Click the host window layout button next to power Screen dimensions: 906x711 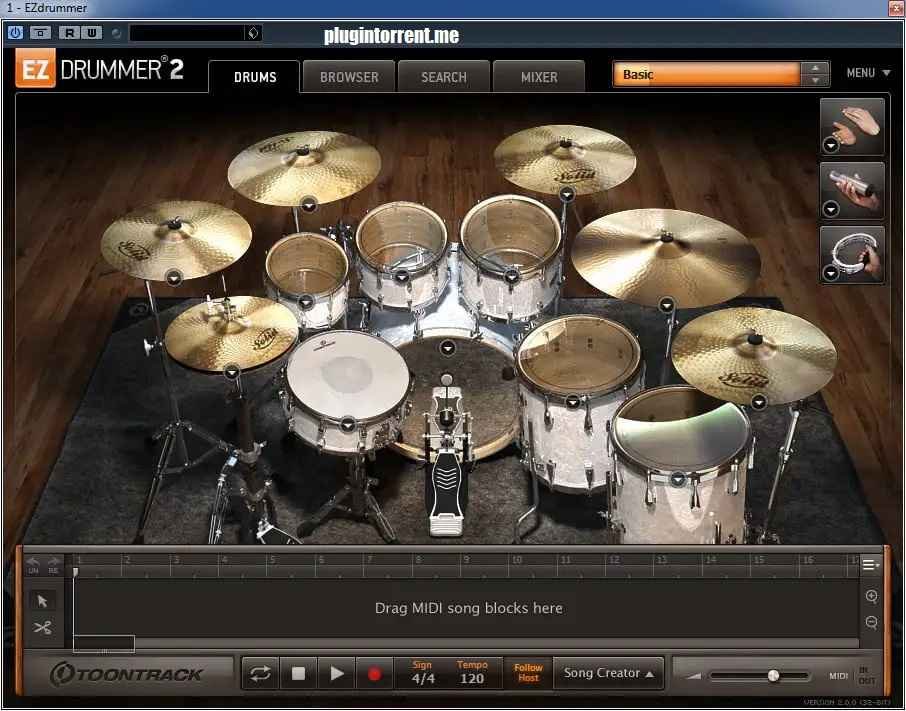(40, 33)
